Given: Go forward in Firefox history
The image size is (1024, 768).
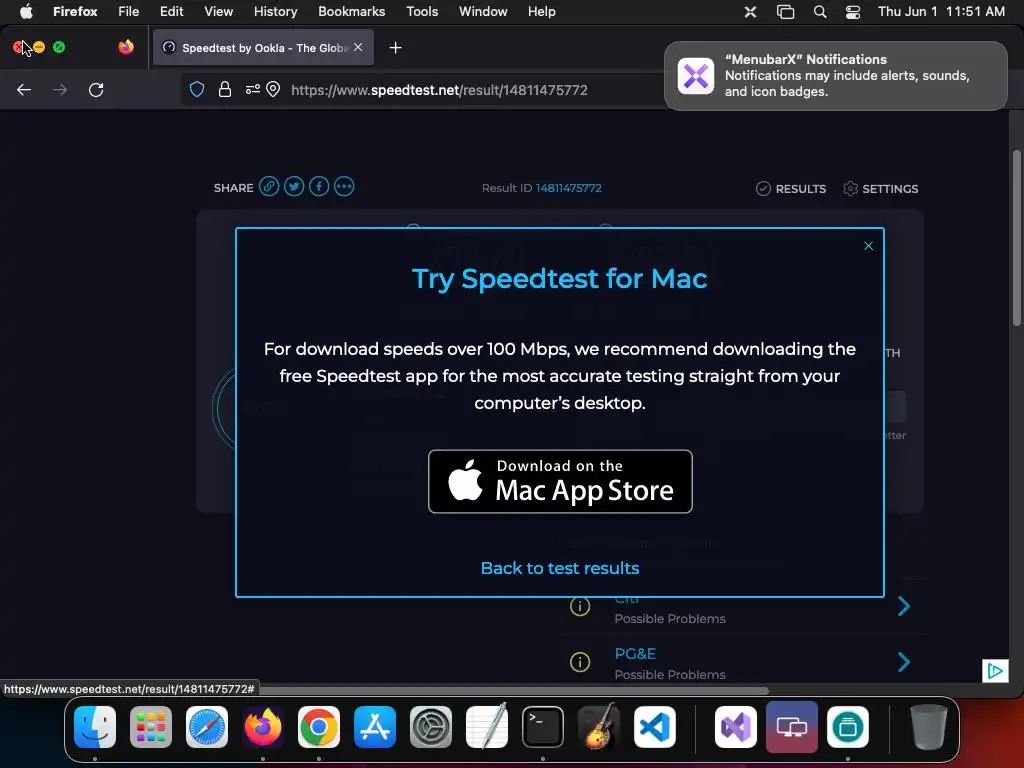Looking at the screenshot, I should pos(60,89).
